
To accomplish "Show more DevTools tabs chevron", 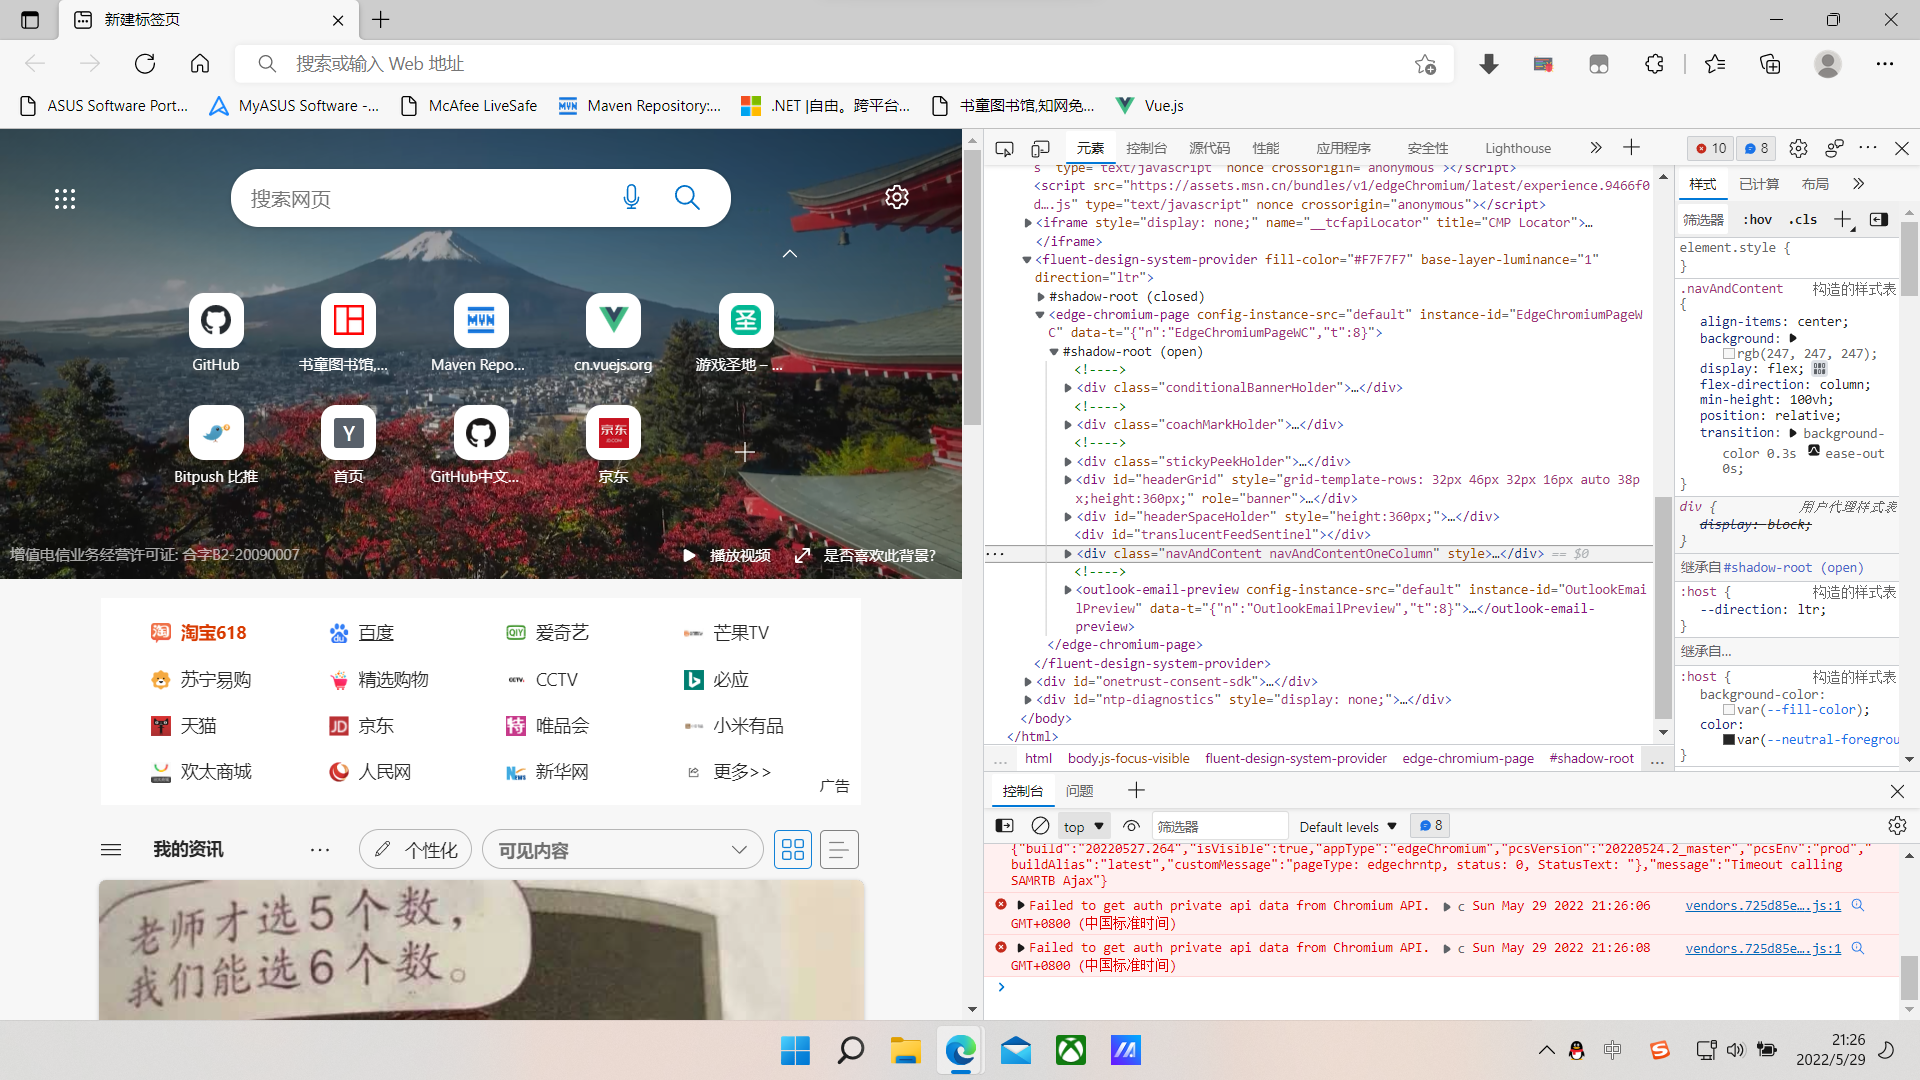I will (x=1596, y=148).
